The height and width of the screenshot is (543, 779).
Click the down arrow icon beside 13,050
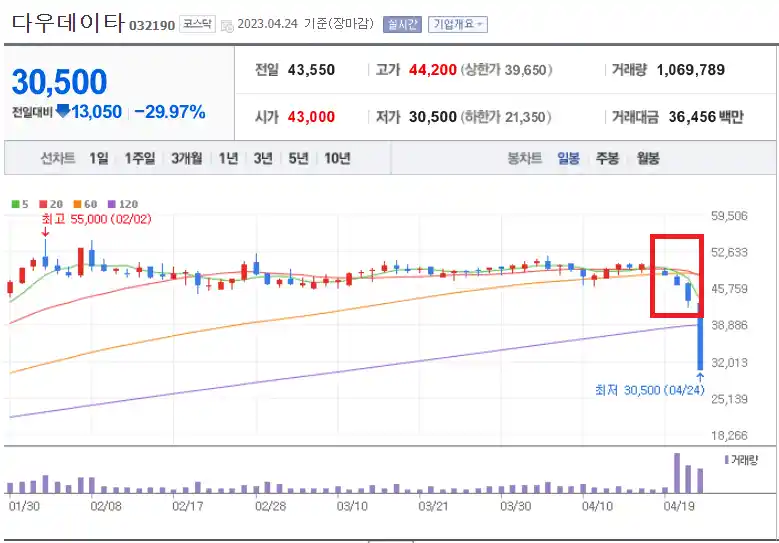63,111
